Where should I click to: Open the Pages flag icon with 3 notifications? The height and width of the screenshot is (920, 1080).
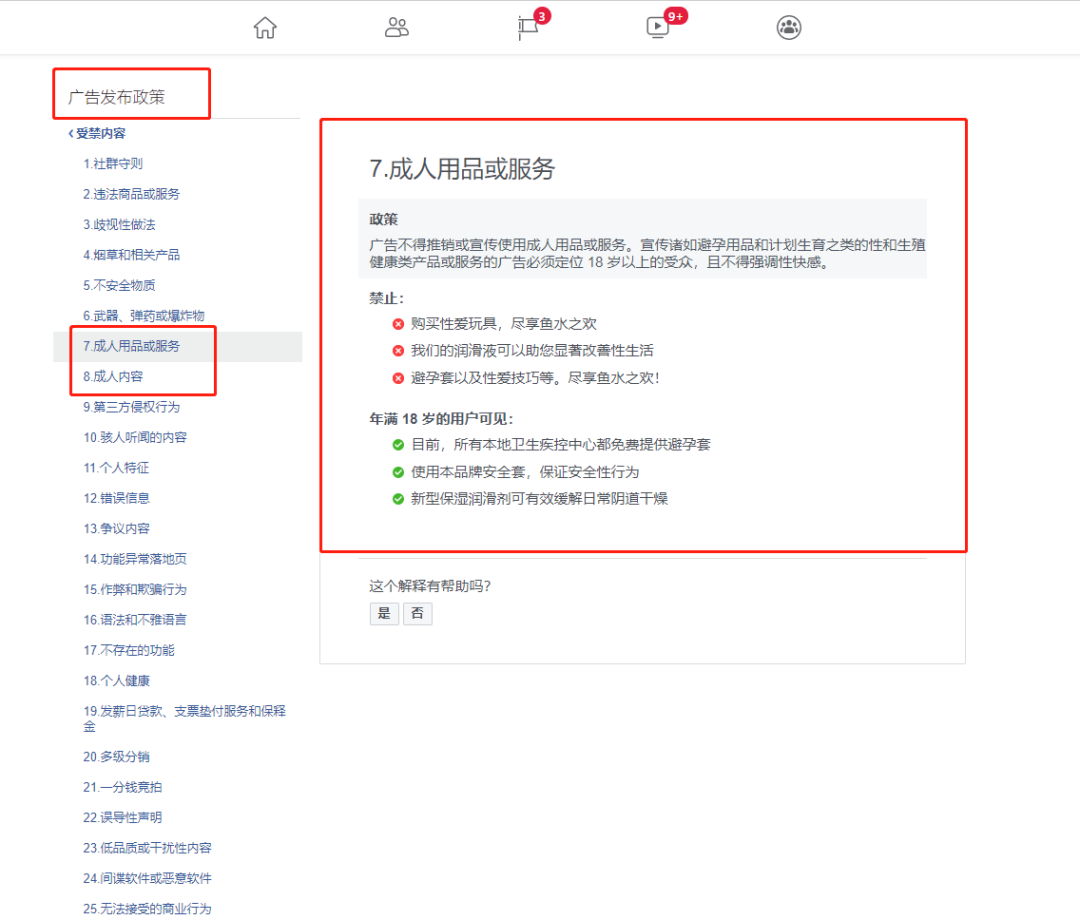[527, 27]
